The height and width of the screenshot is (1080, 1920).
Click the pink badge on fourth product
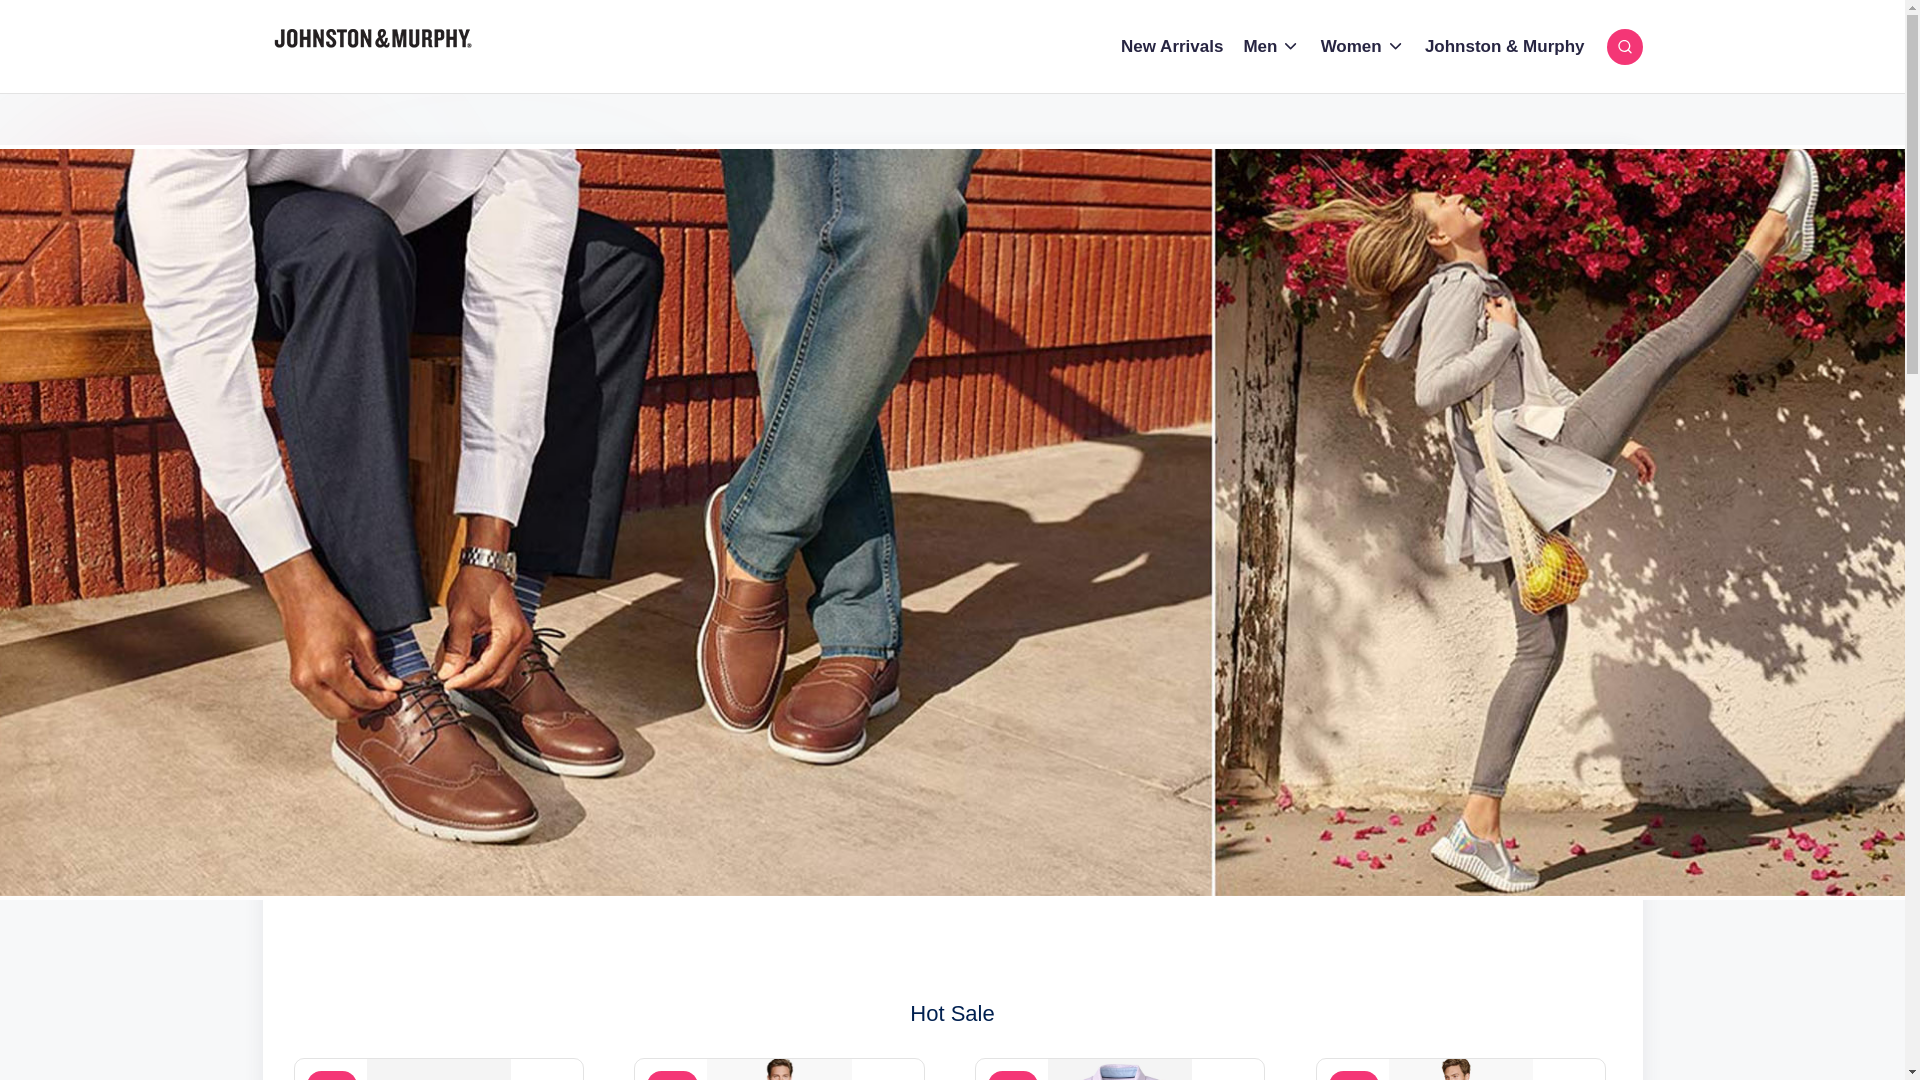1354,1076
